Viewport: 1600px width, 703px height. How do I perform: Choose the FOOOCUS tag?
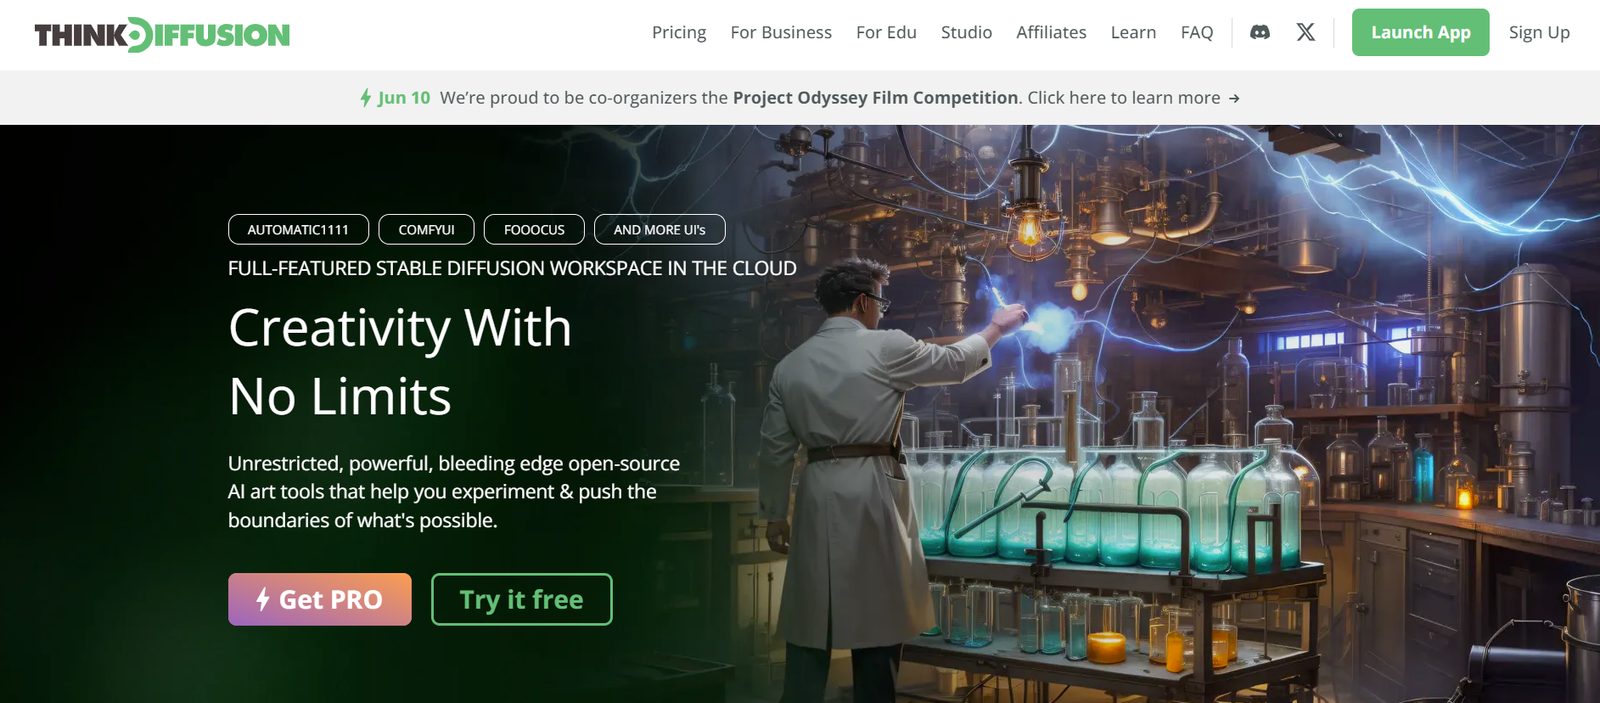coord(534,229)
